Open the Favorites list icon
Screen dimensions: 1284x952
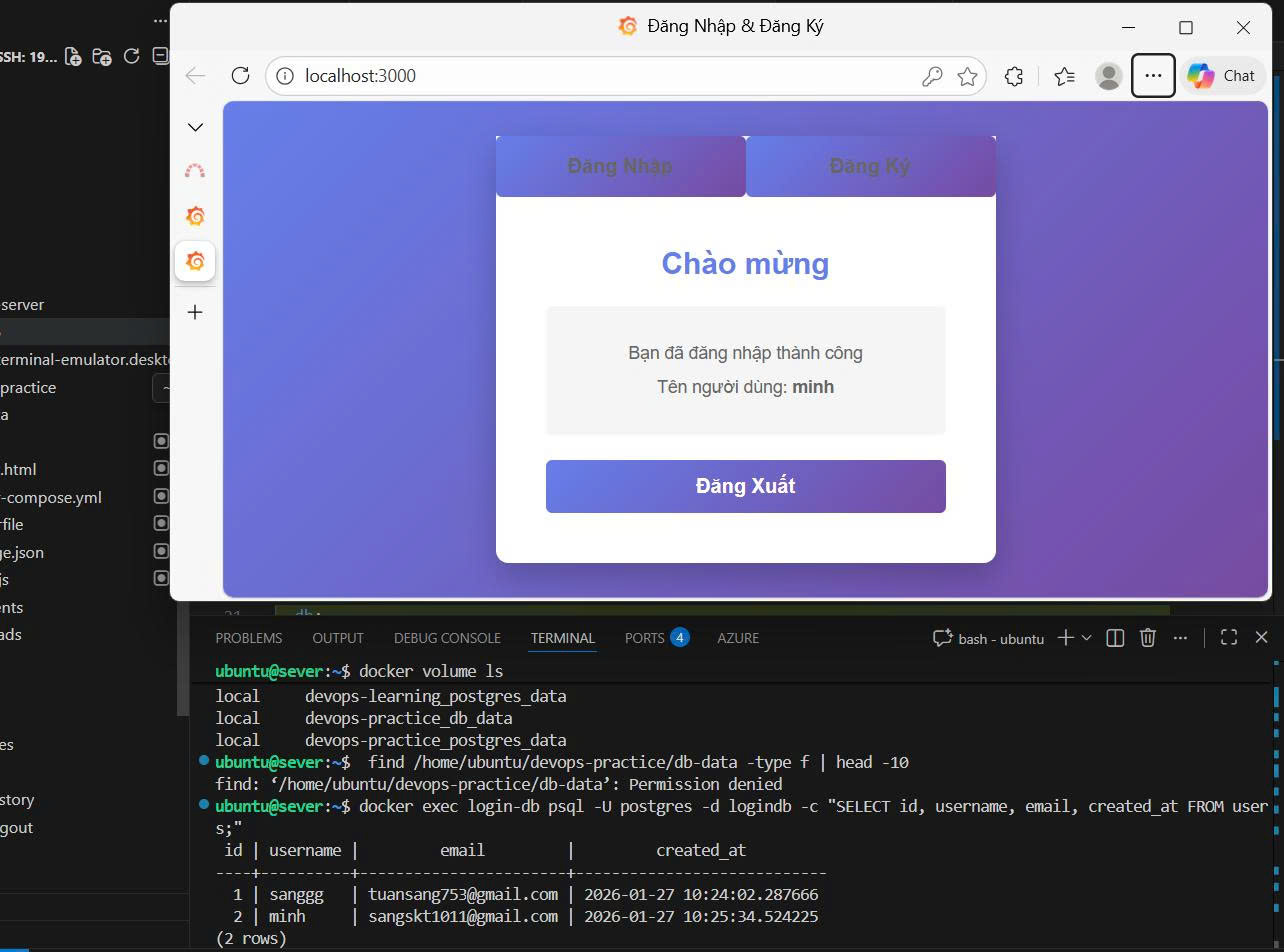pyautogui.click(x=1065, y=76)
